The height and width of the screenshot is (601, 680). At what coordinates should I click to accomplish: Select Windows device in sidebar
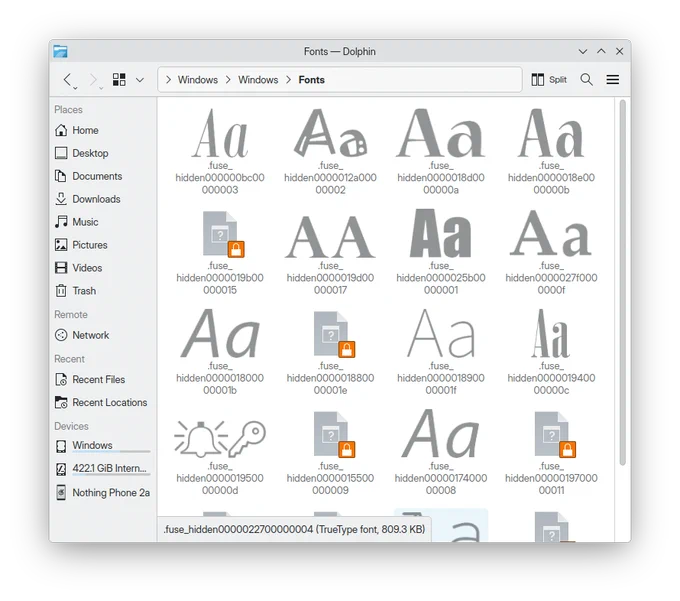pos(102,446)
